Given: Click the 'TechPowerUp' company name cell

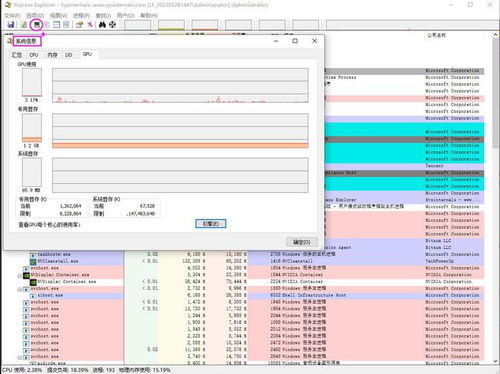Looking at the screenshot, I should [x=439, y=261].
